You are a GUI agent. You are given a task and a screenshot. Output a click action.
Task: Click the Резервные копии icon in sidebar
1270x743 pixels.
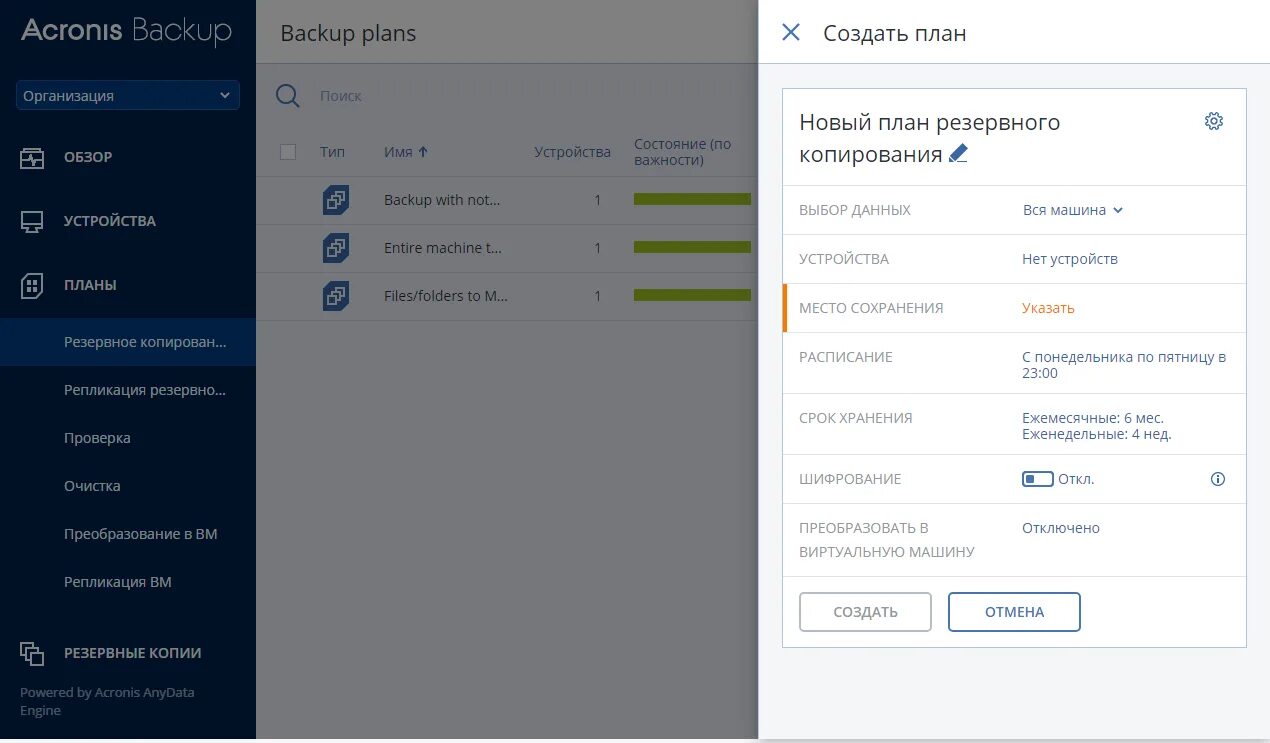(32, 653)
